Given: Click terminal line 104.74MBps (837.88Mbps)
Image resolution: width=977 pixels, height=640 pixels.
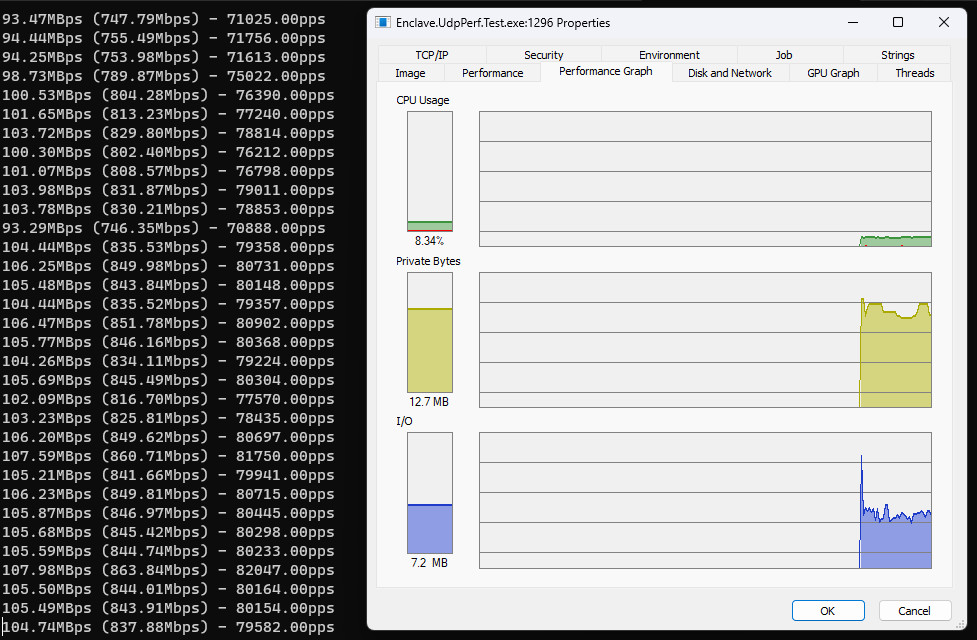Looking at the screenshot, I should 168,627.
